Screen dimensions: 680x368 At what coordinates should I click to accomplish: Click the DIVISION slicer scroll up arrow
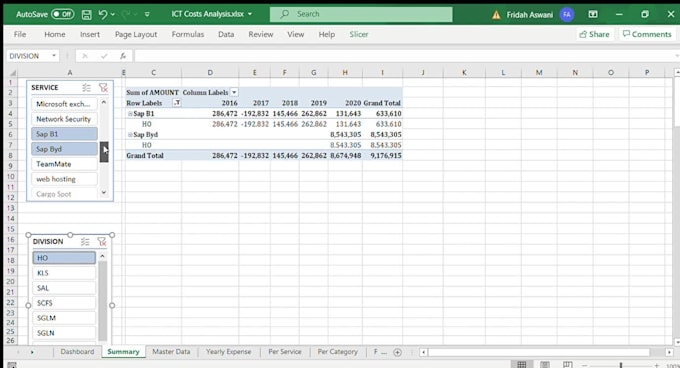(102, 256)
